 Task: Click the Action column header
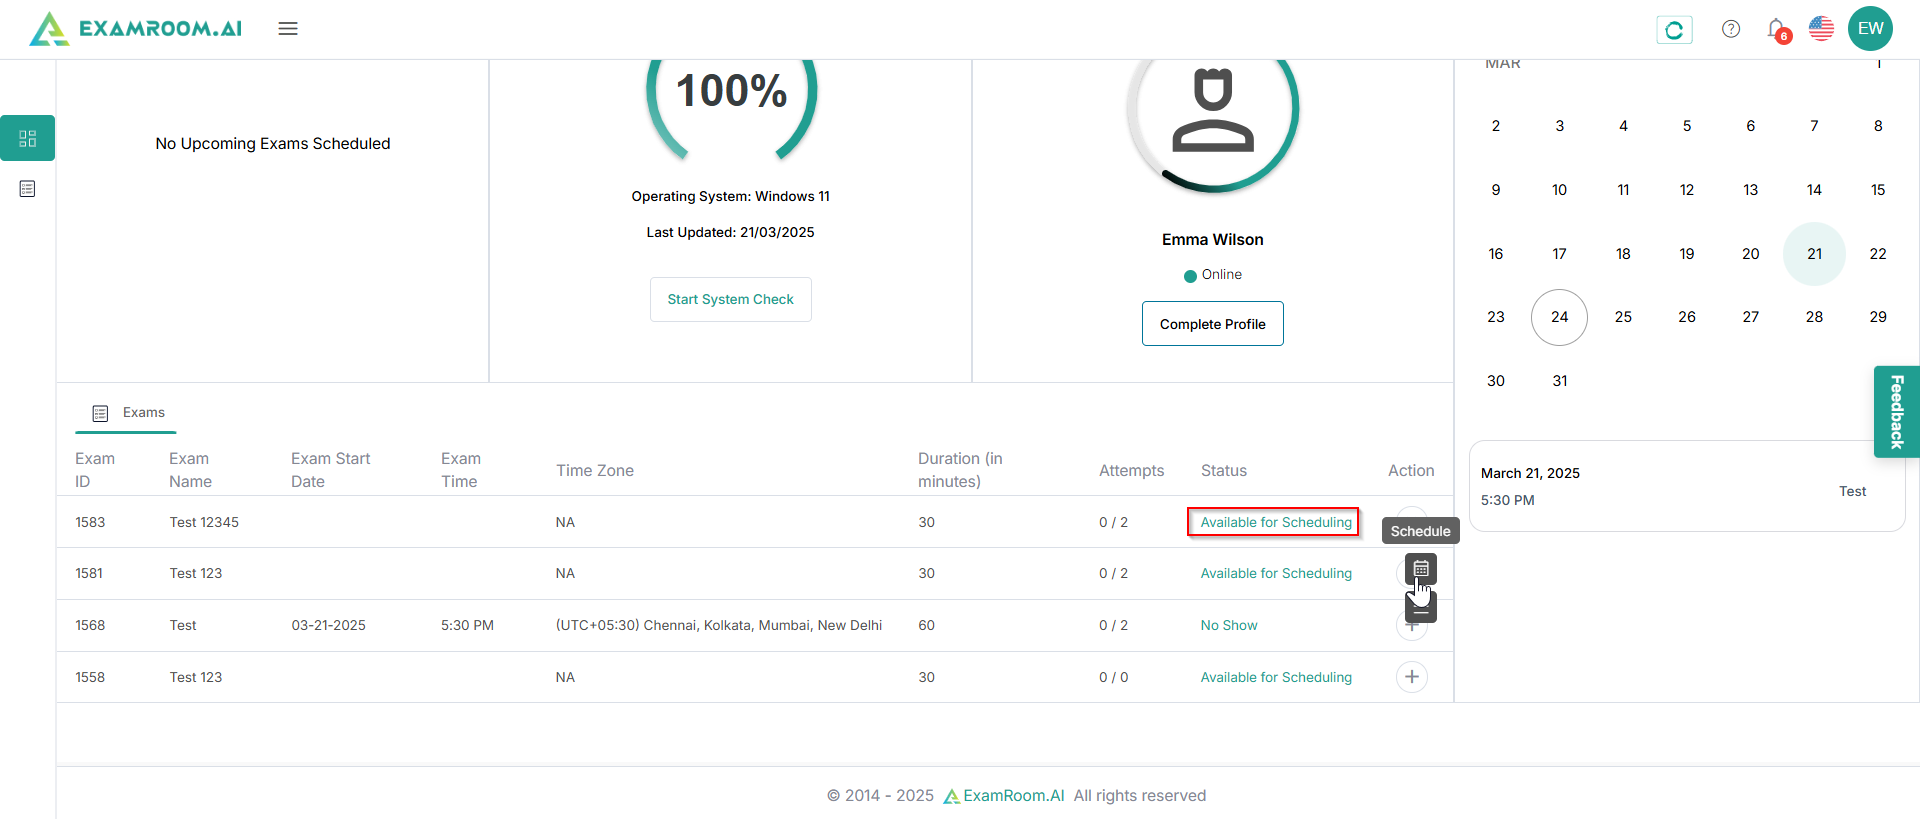(1411, 471)
